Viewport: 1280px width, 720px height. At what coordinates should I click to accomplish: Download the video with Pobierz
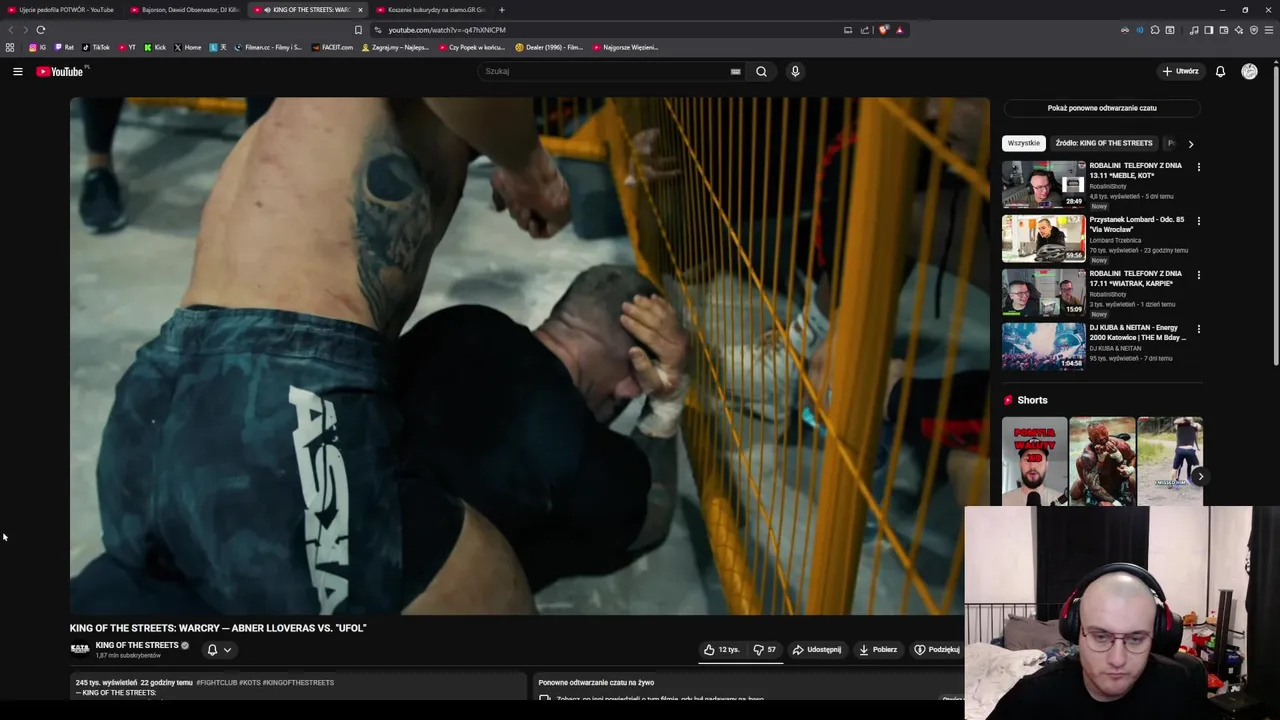click(878, 650)
